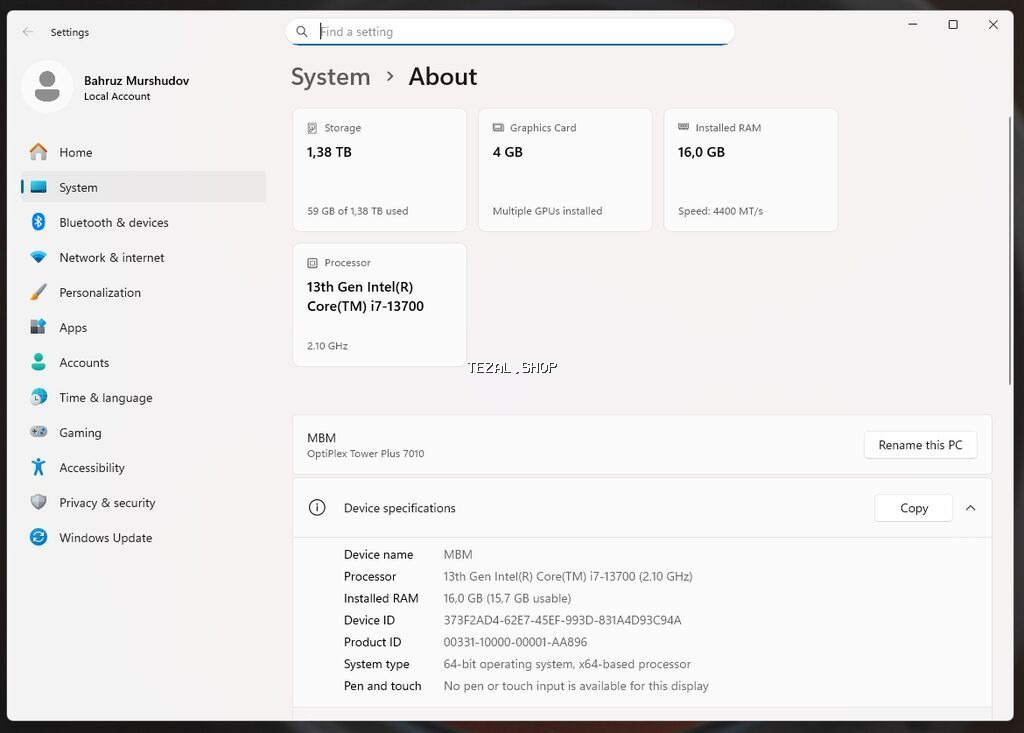Screen dimensions: 1024x733
Task: Click the Home icon in sidebar
Action: pyautogui.click(x=38, y=152)
